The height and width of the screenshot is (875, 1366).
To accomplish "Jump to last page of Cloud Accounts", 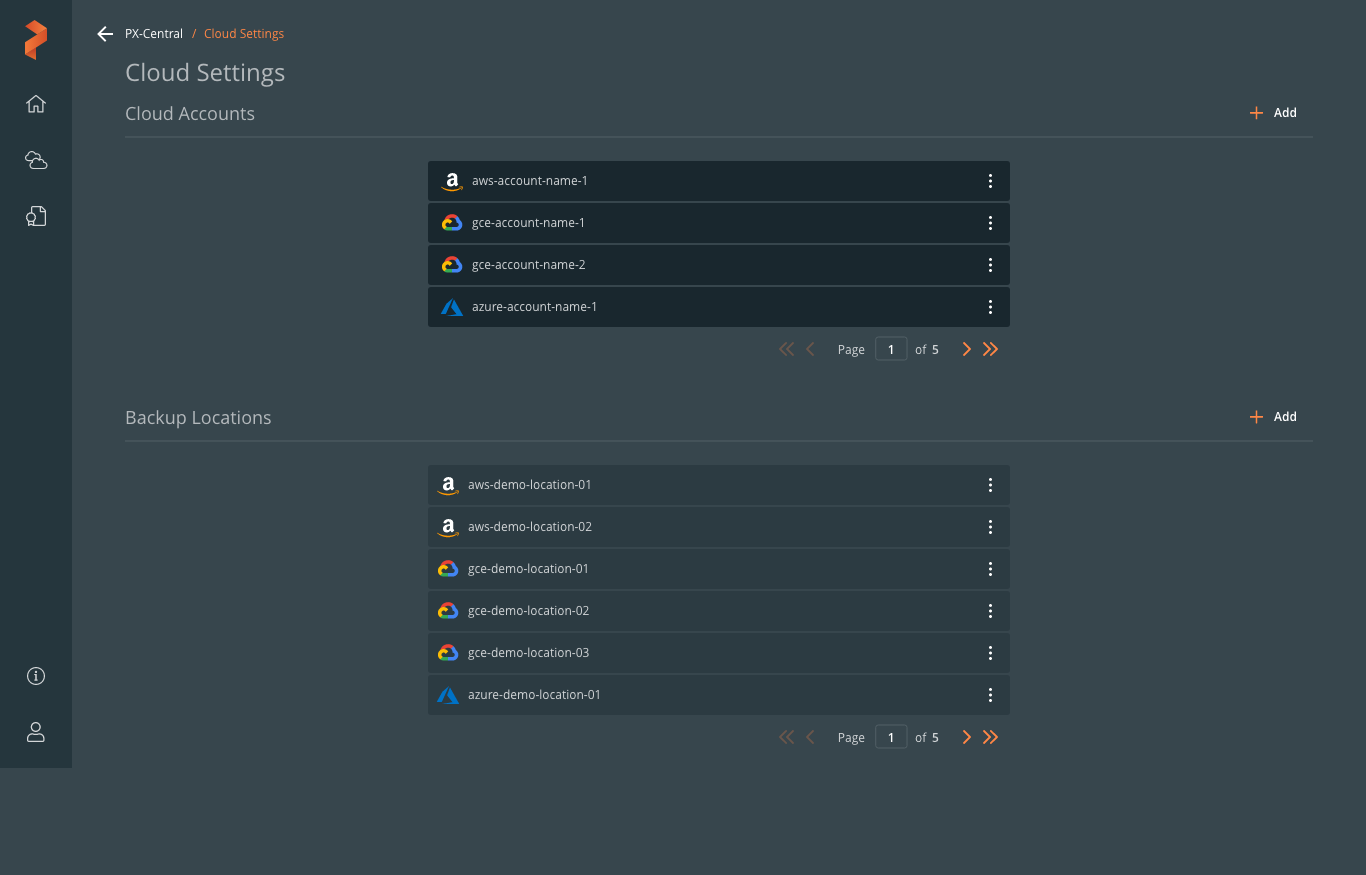I will 990,349.
